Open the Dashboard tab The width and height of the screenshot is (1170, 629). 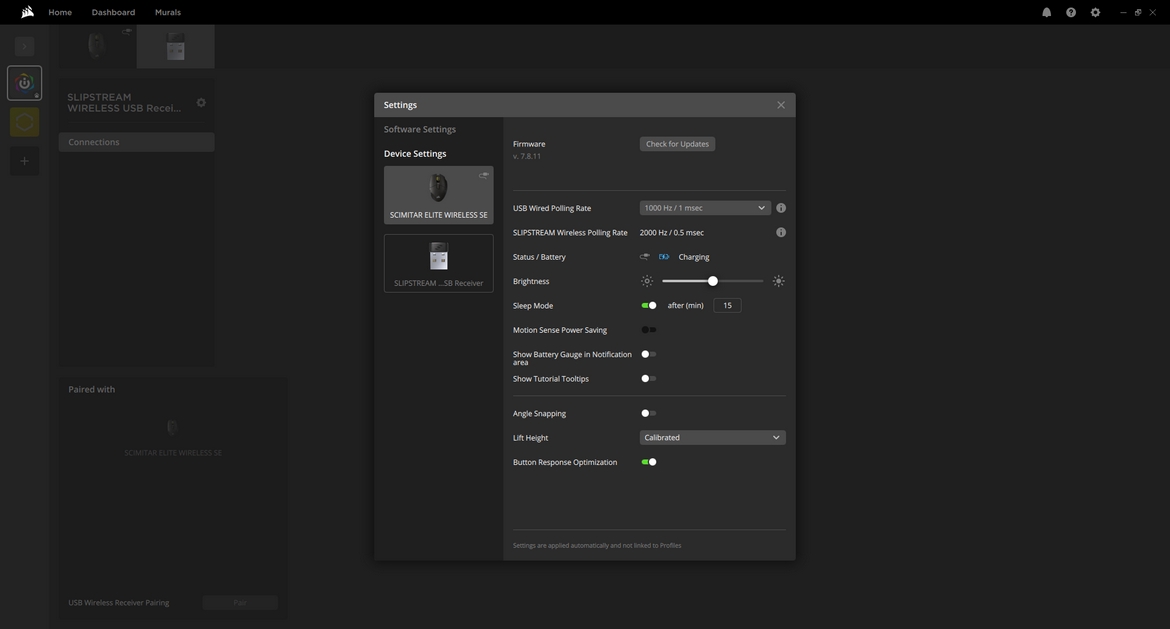(x=113, y=13)
